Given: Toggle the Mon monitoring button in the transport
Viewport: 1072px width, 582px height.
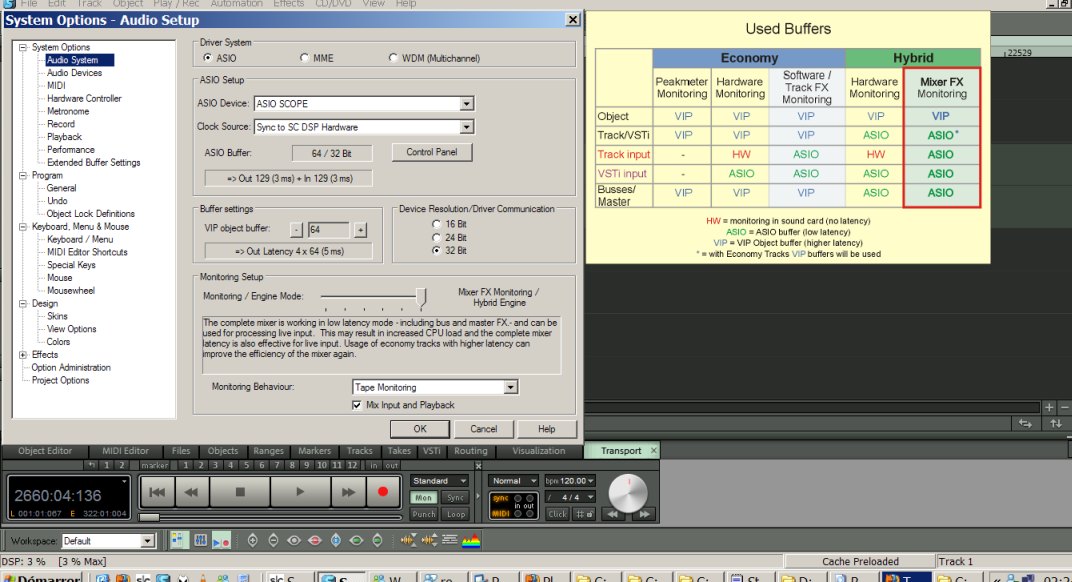Looking at the screenshot, I should 423,498.
